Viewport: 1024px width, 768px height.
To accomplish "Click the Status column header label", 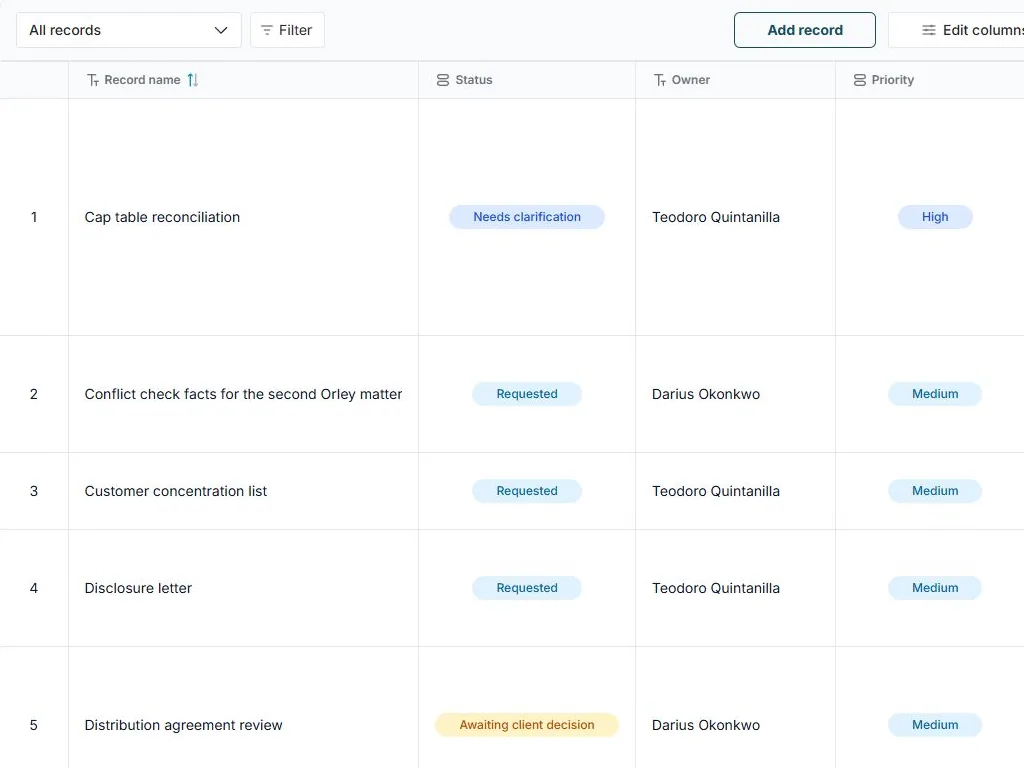I will coord(473,80).
